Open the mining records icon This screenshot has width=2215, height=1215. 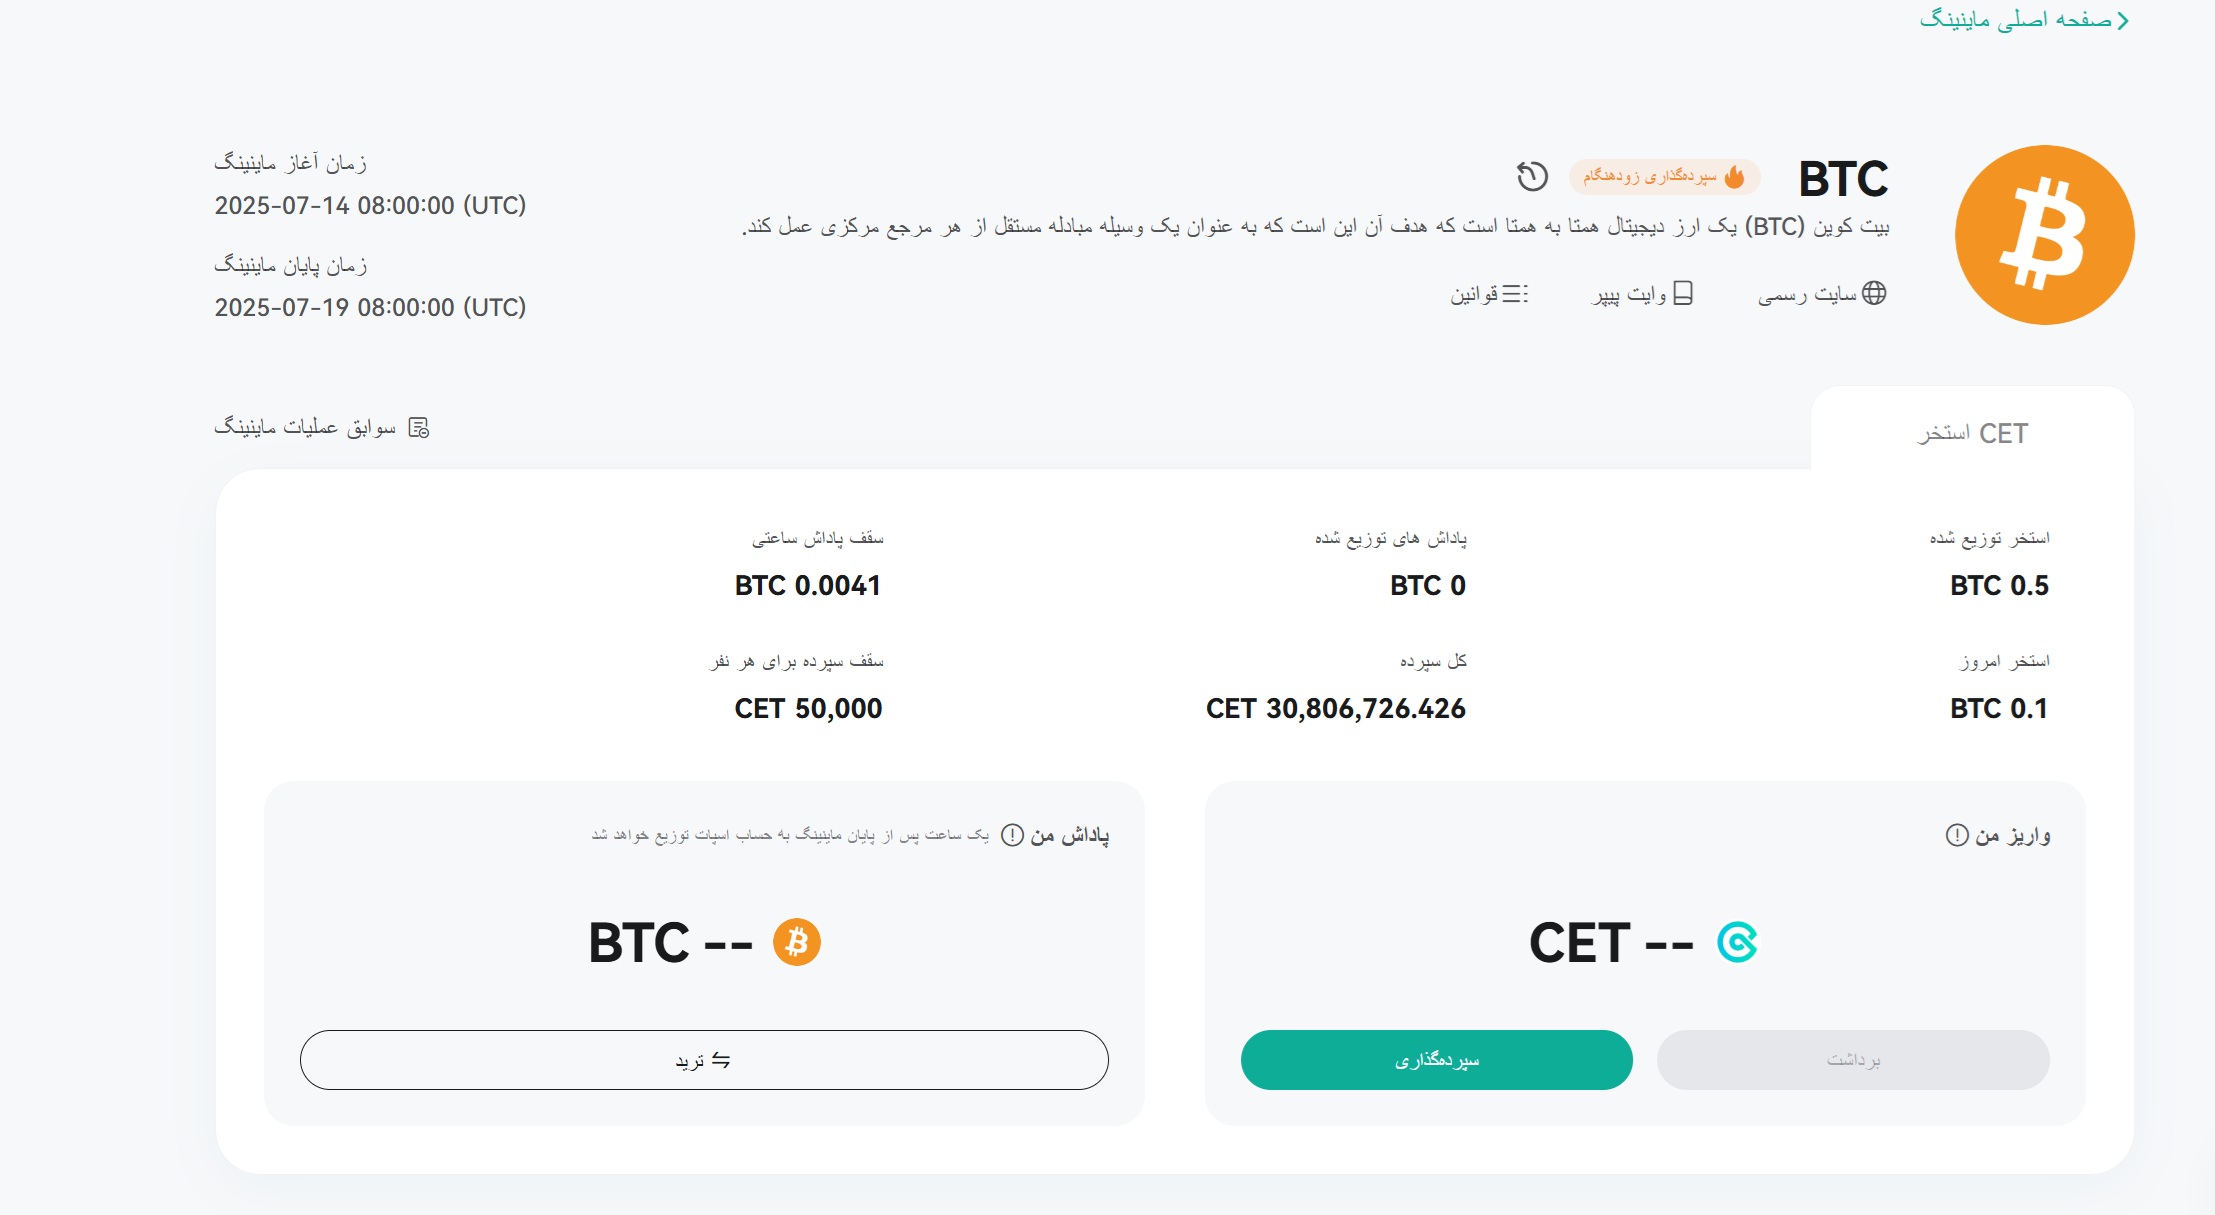(x=419, y=428)
